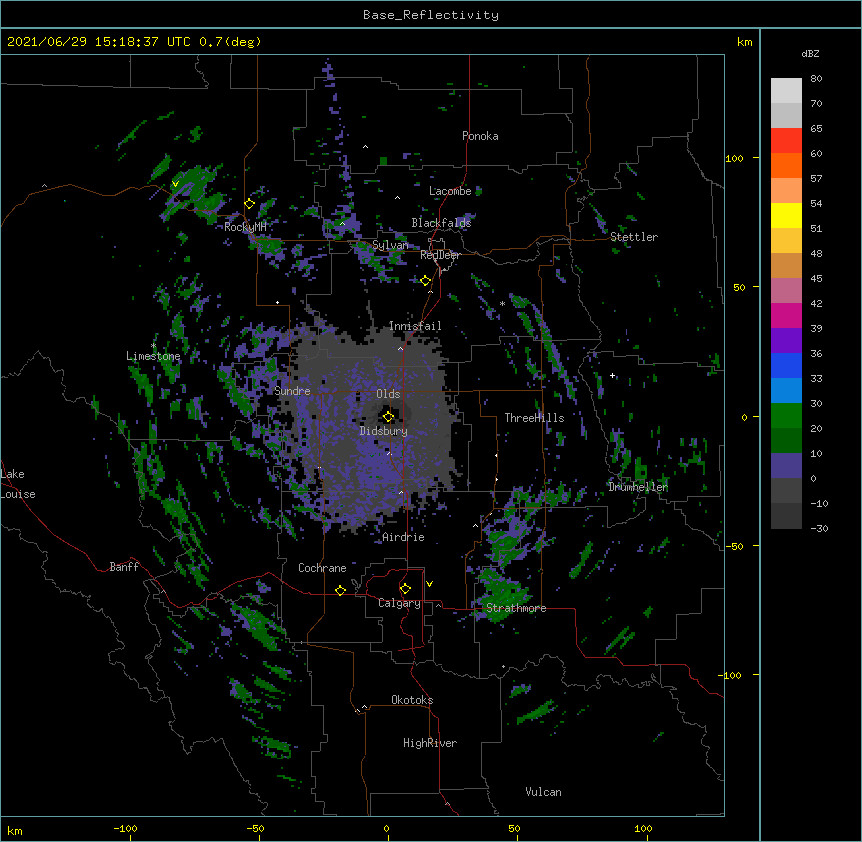Select the radar site diamond between Olds and Didsbury

click(x=388, y=416)
